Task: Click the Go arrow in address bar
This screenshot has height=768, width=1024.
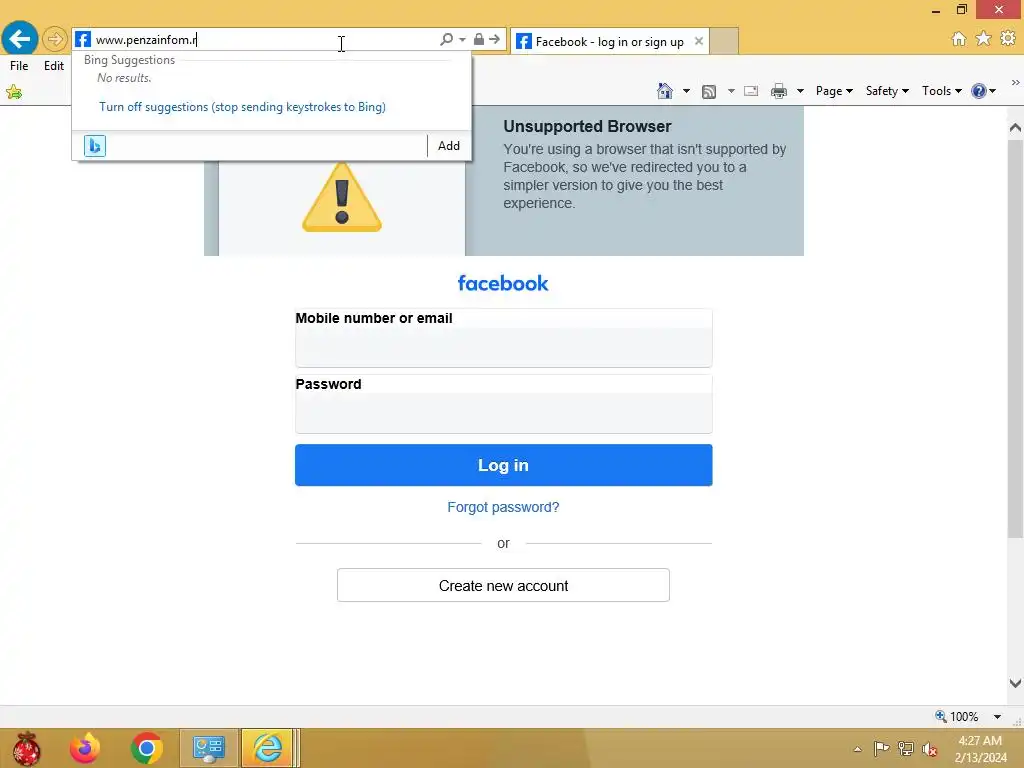Action: [495, 39]
